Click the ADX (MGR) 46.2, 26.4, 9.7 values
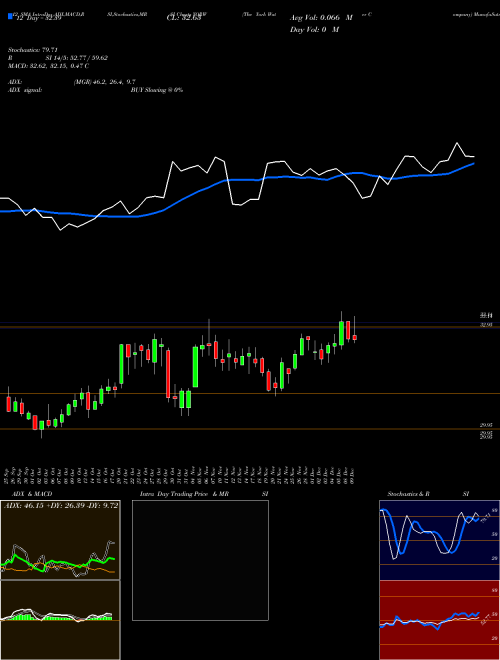 [x=104, y=82]
